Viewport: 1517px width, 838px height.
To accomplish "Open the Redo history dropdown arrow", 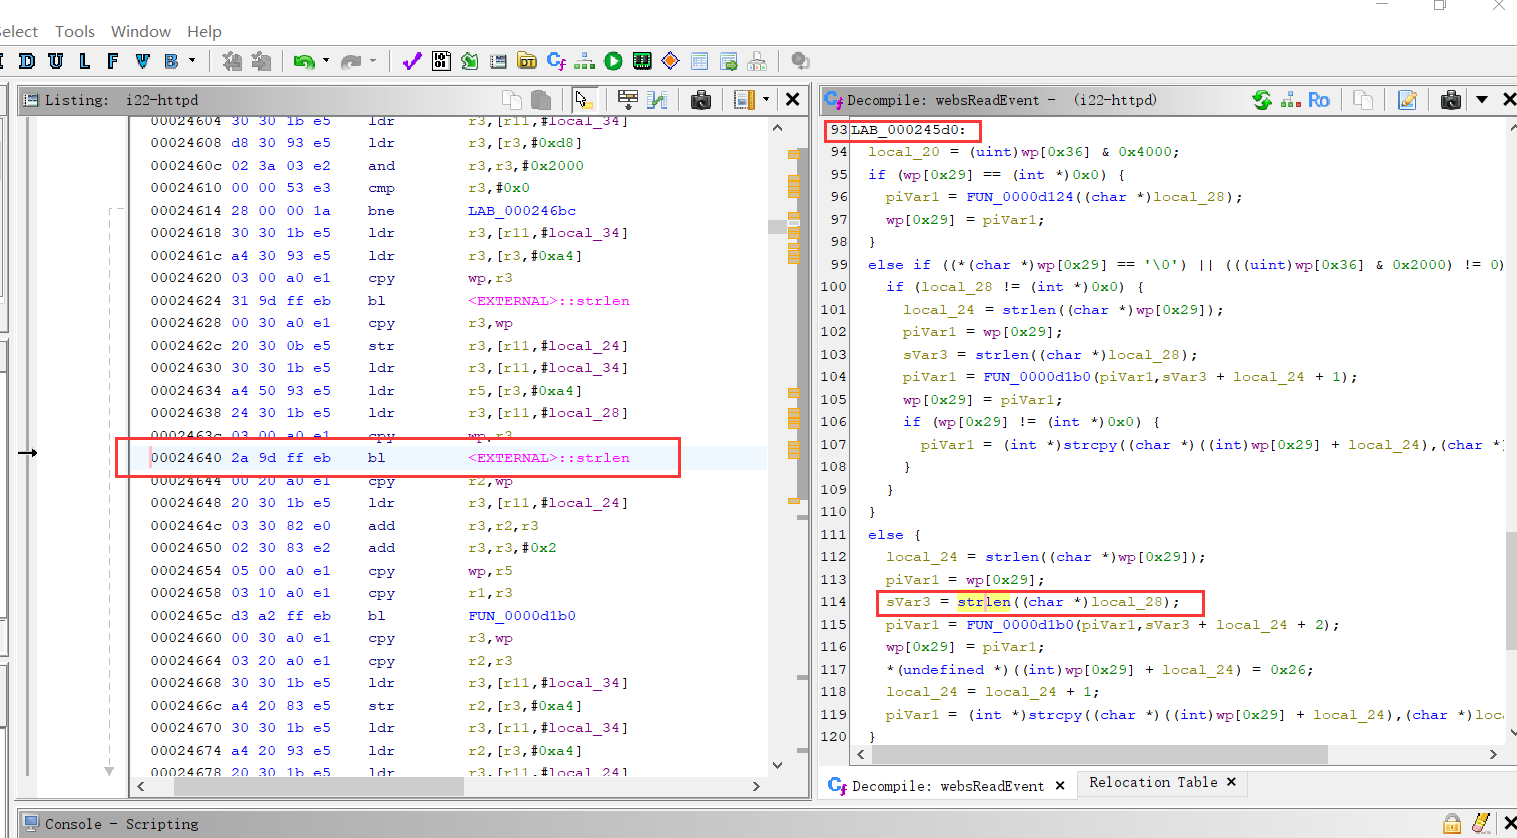I will 373,61.
